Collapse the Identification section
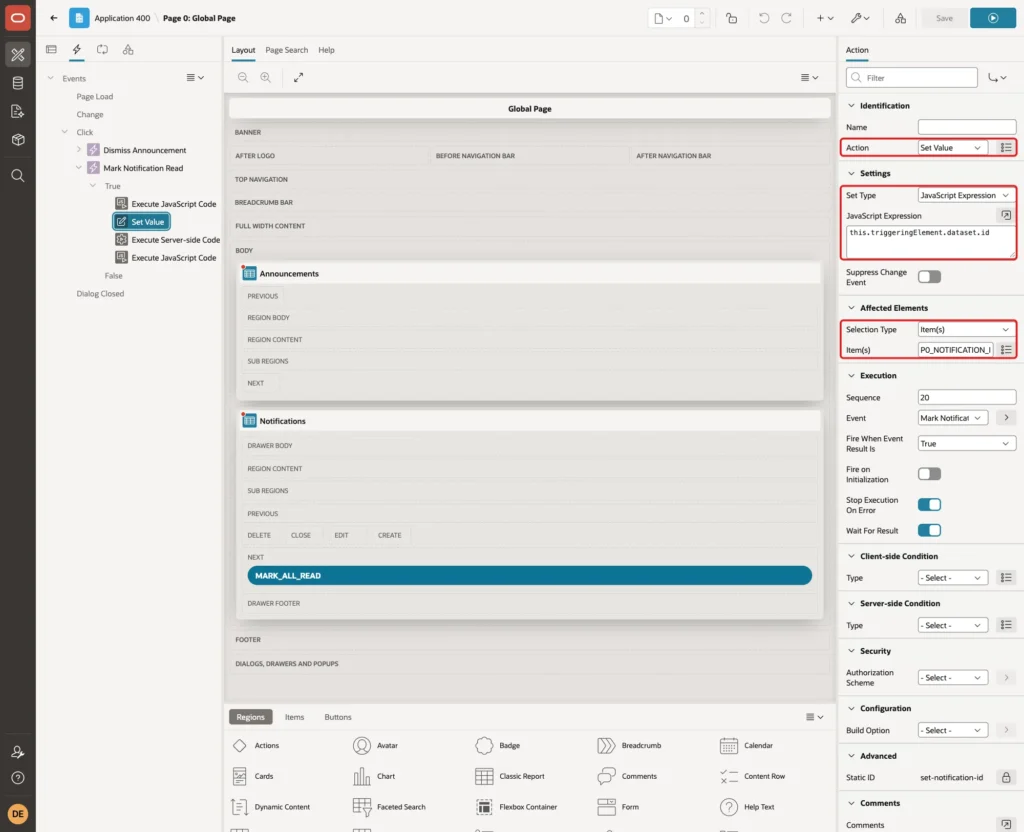 point(851,106)
